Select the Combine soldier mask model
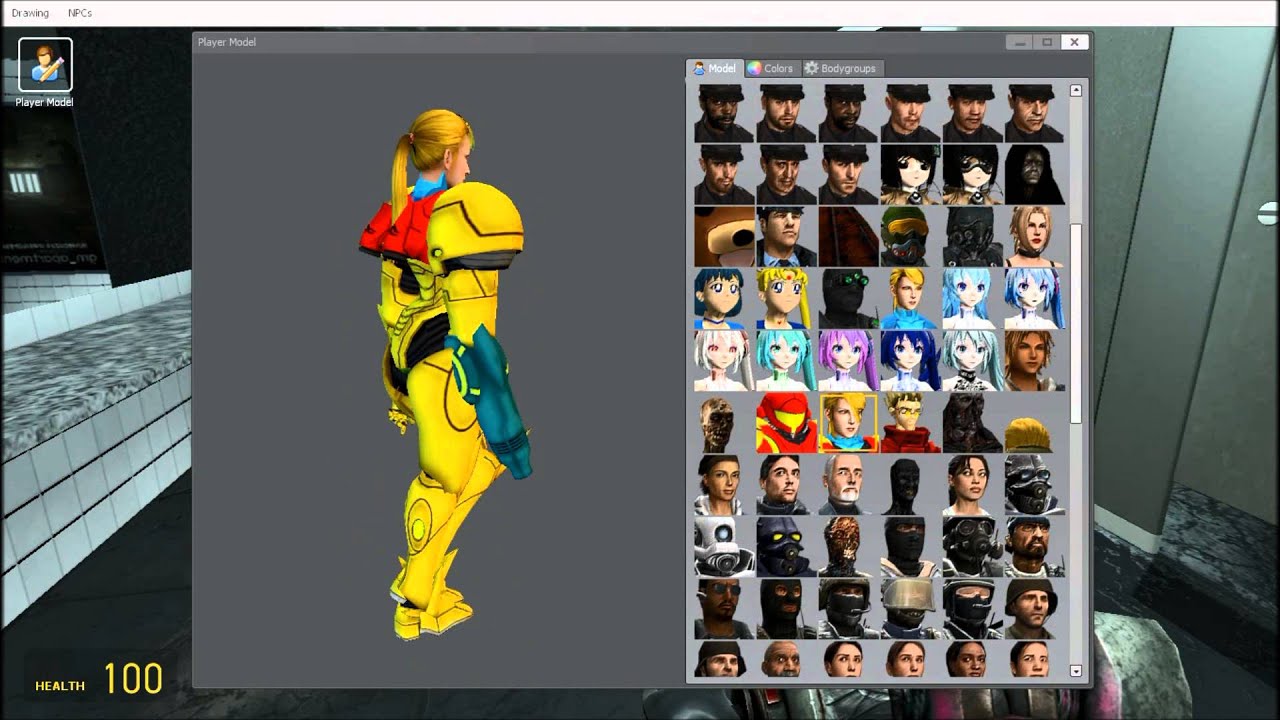Viewport: 1280px width, 720px height. tap(1034, 485)
